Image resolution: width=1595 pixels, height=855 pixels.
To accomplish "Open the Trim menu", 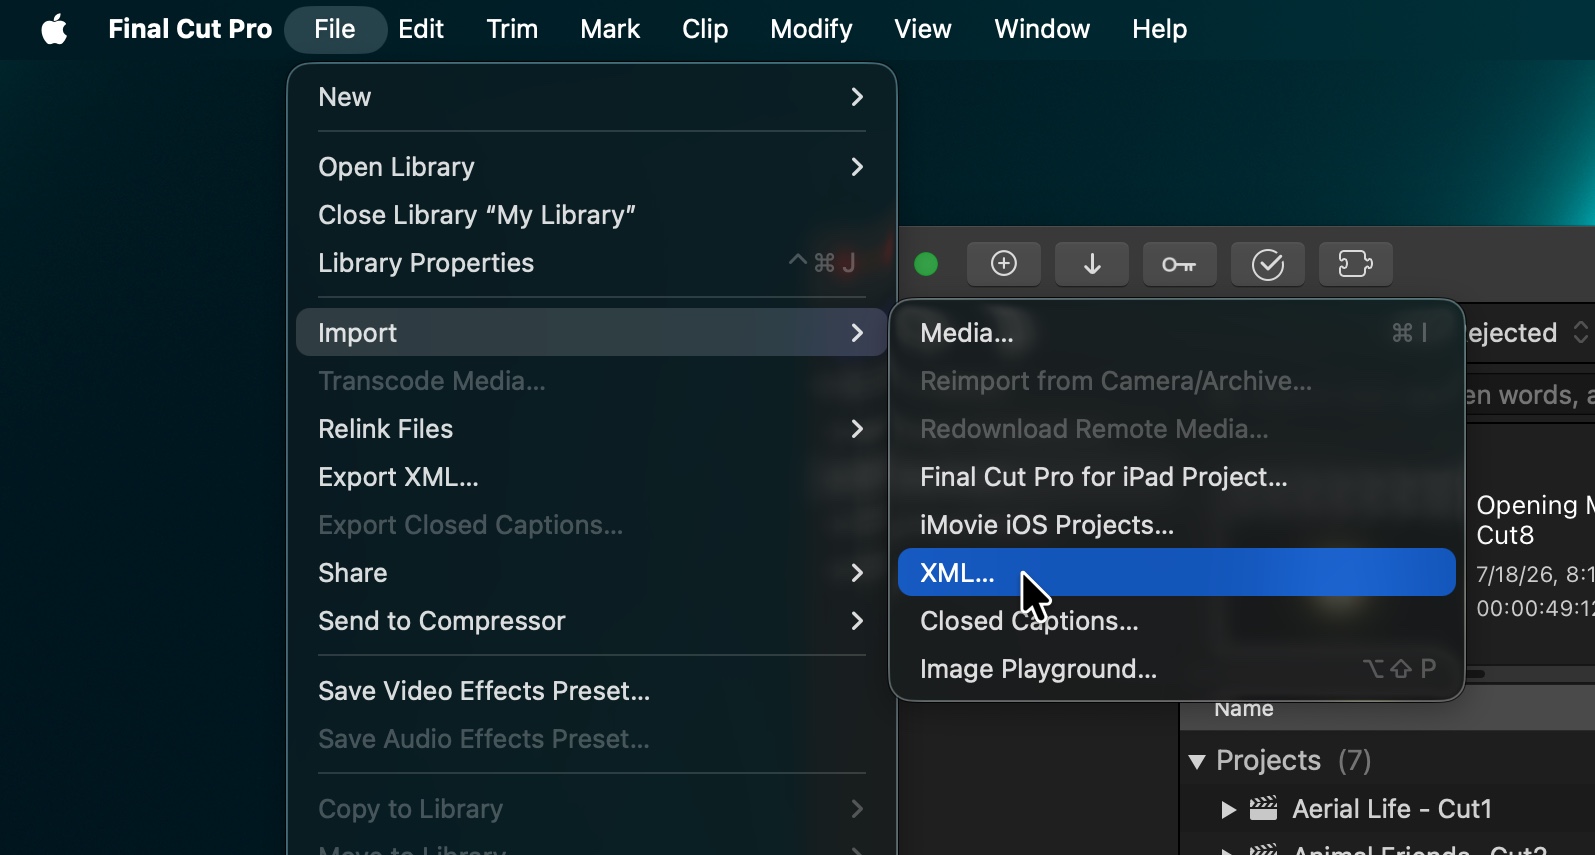I will click(x=512, y=30).
